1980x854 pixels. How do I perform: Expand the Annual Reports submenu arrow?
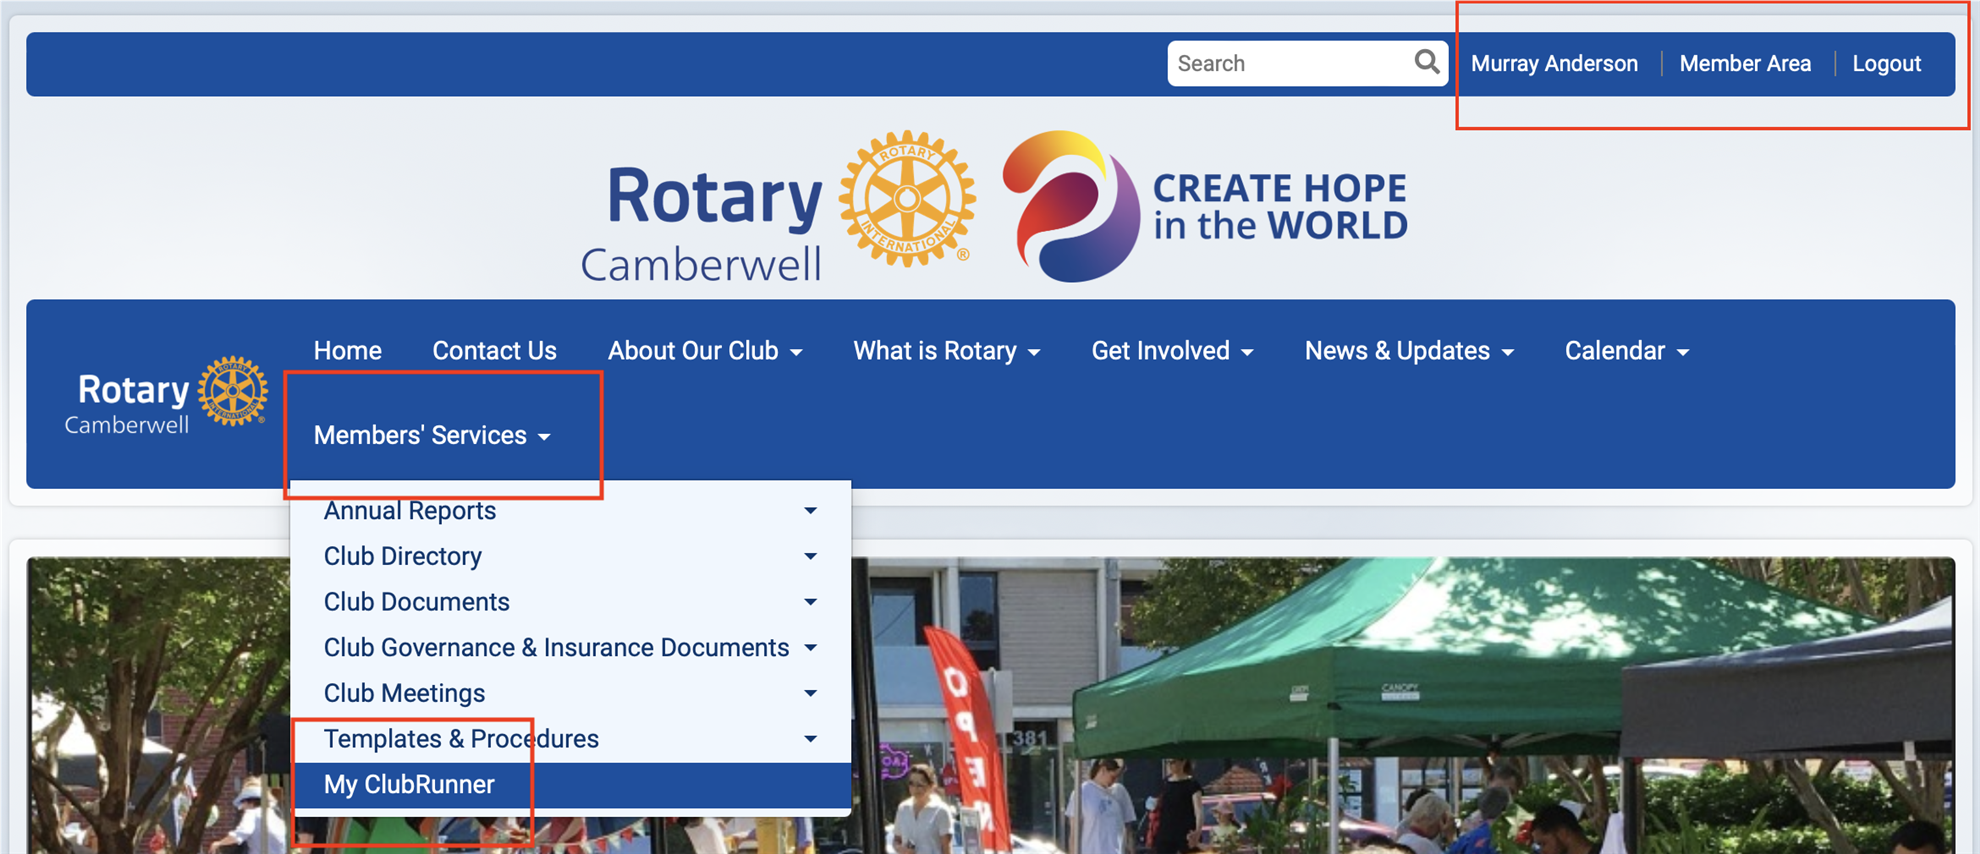(810, 511)
